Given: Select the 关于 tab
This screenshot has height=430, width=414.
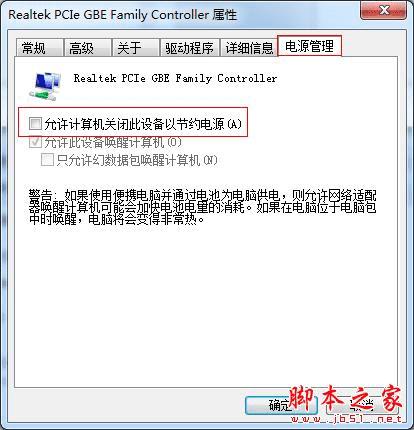Looking at the screenshot, I should (135, 48).
